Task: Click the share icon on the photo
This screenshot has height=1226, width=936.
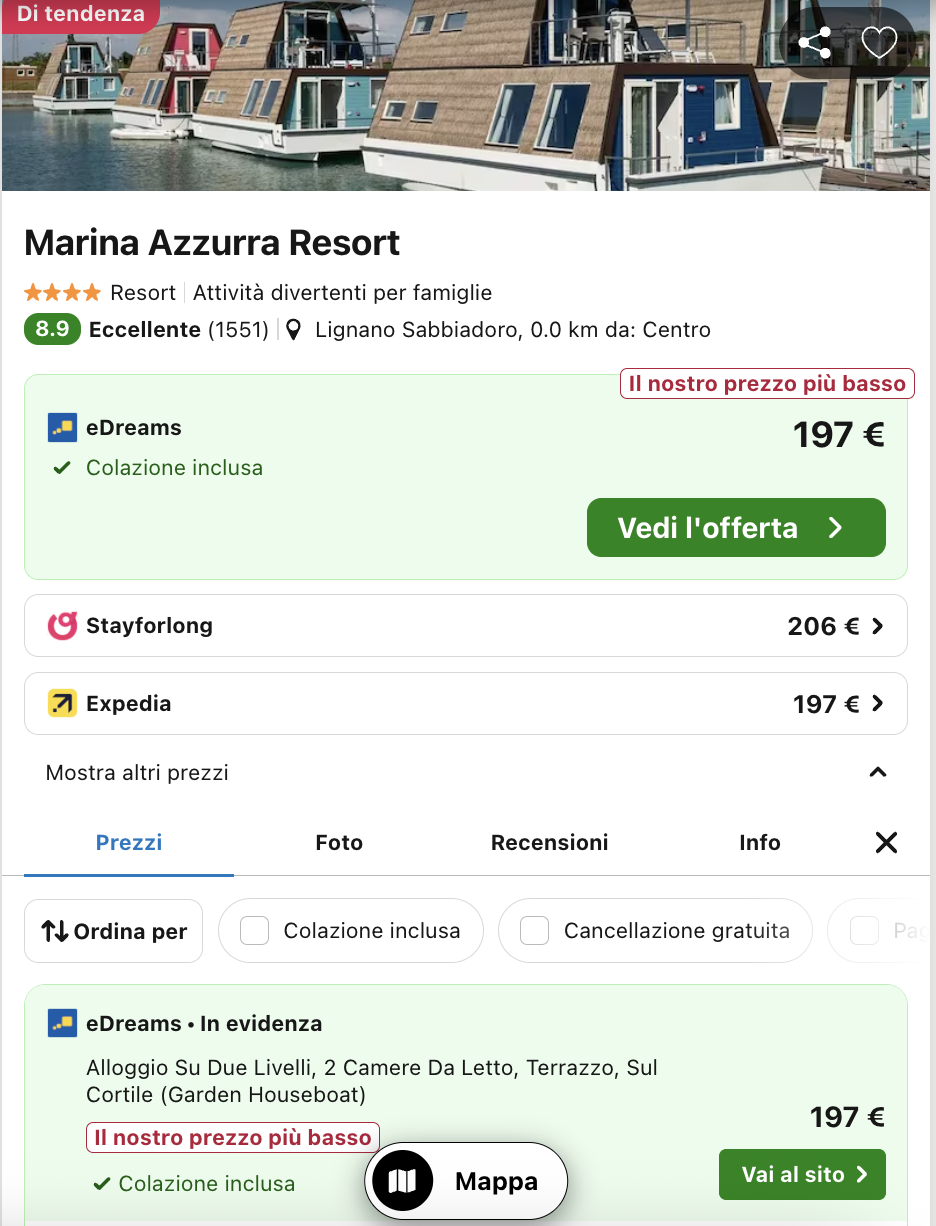Action: click(814, 43)
